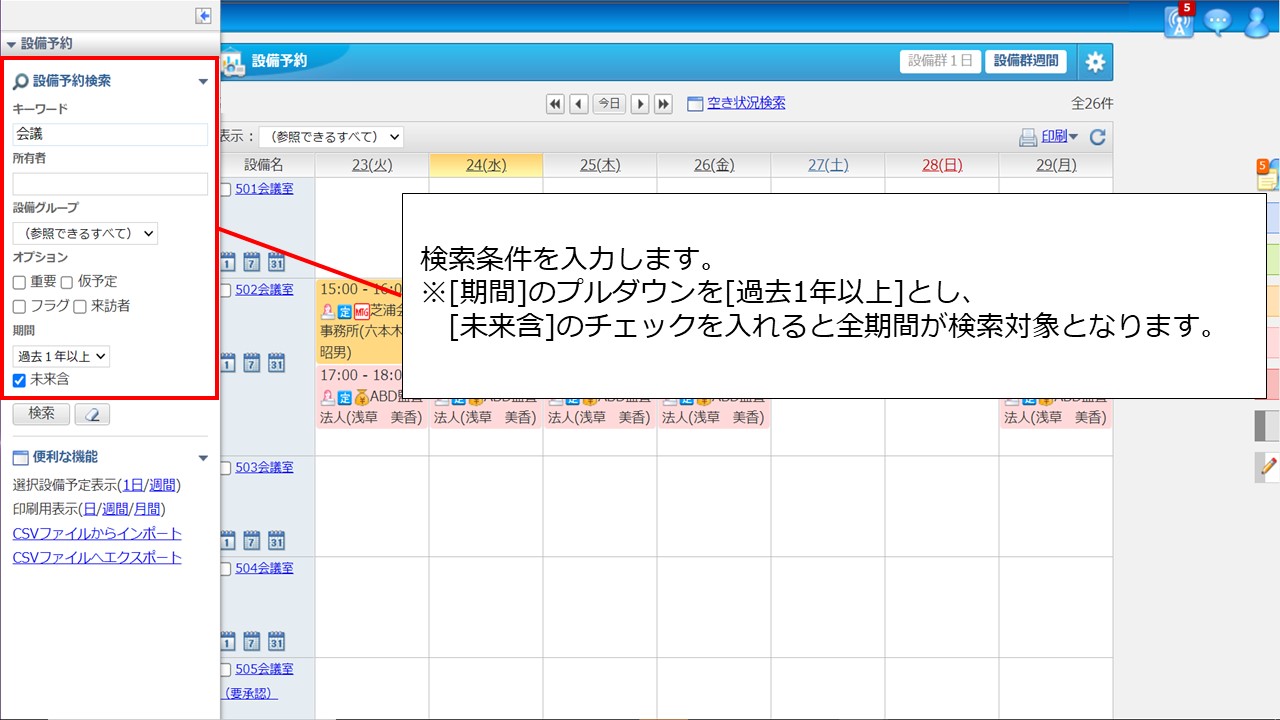Click the reload refresh icon
The image size is (1280, 720).
[x=1097, y=138]
